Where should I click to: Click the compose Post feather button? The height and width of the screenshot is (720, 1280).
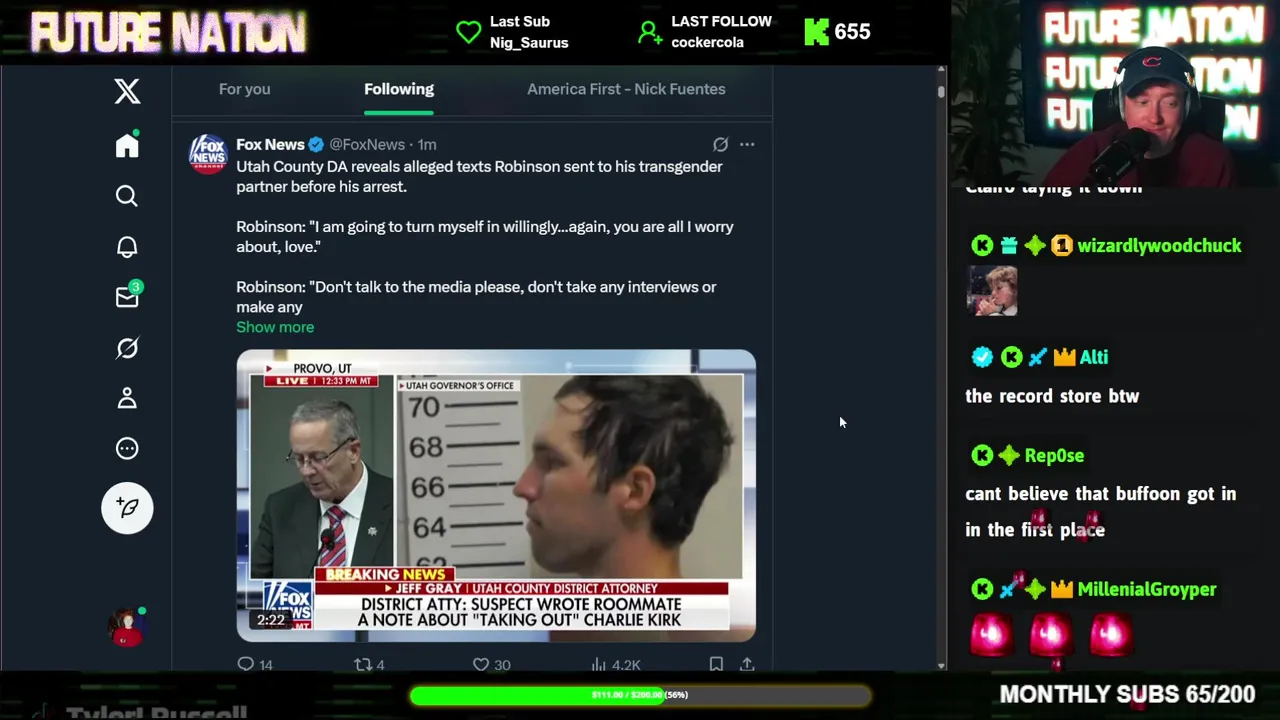(x=127, y=508)
